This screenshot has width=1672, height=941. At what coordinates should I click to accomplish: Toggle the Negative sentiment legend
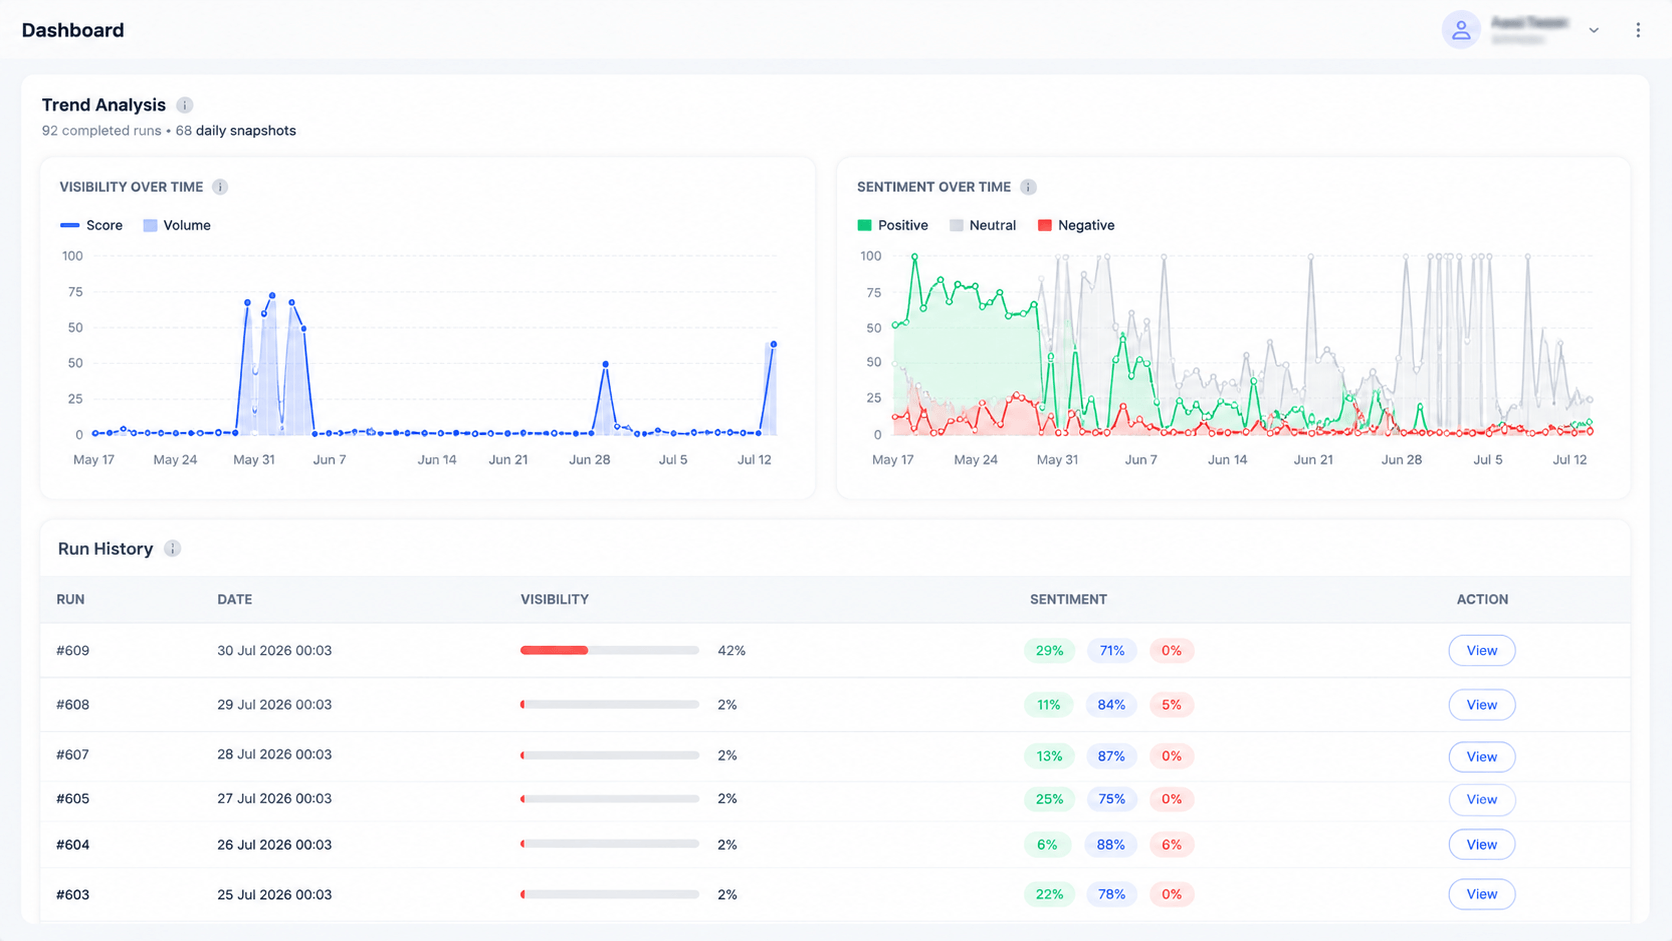[x=1076, y=225]
